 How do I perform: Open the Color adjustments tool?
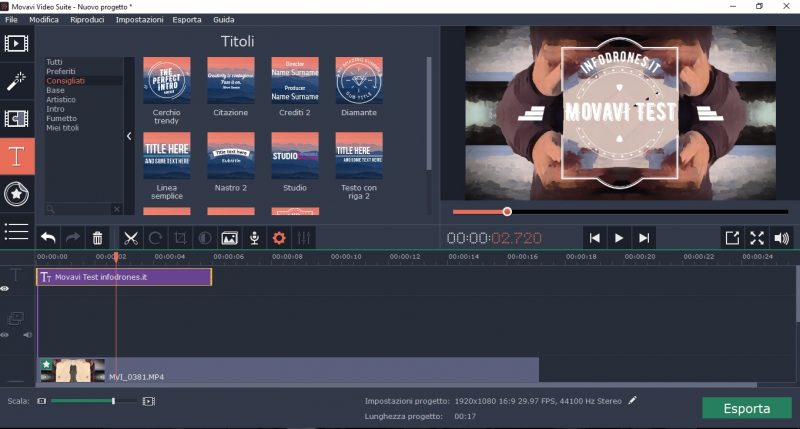[205, 238]
